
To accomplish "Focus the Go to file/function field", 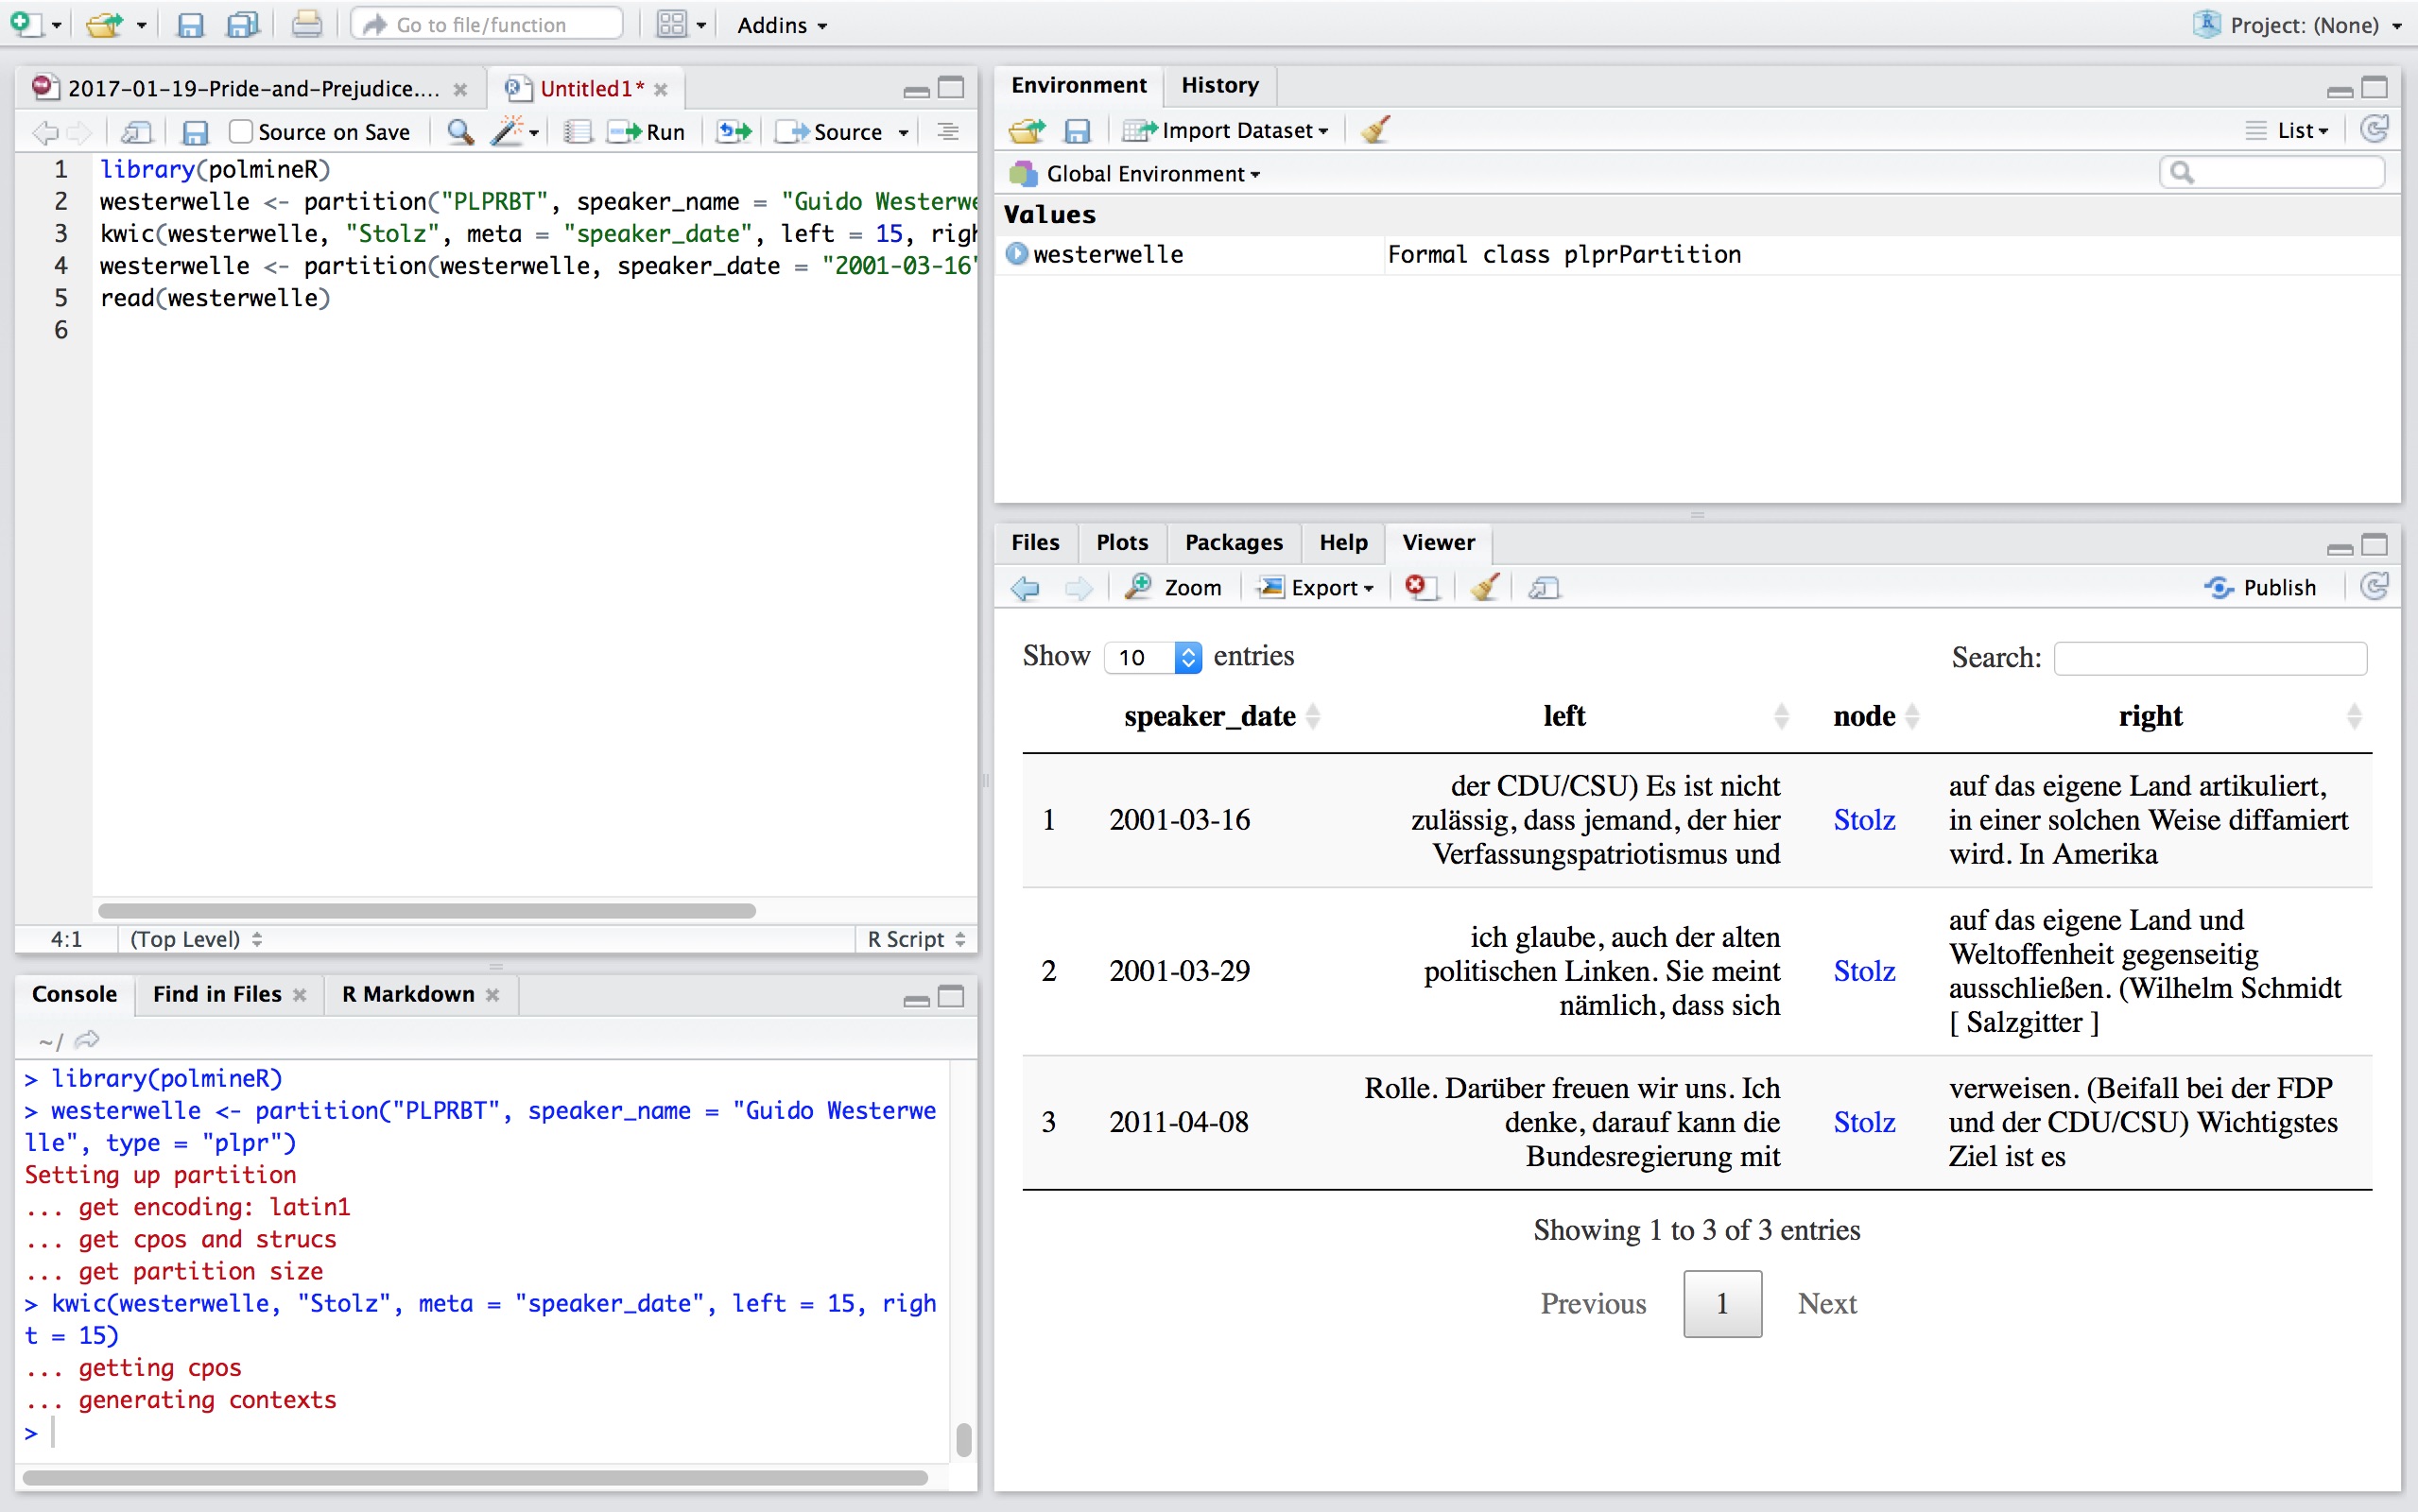I will coord(487,24).
